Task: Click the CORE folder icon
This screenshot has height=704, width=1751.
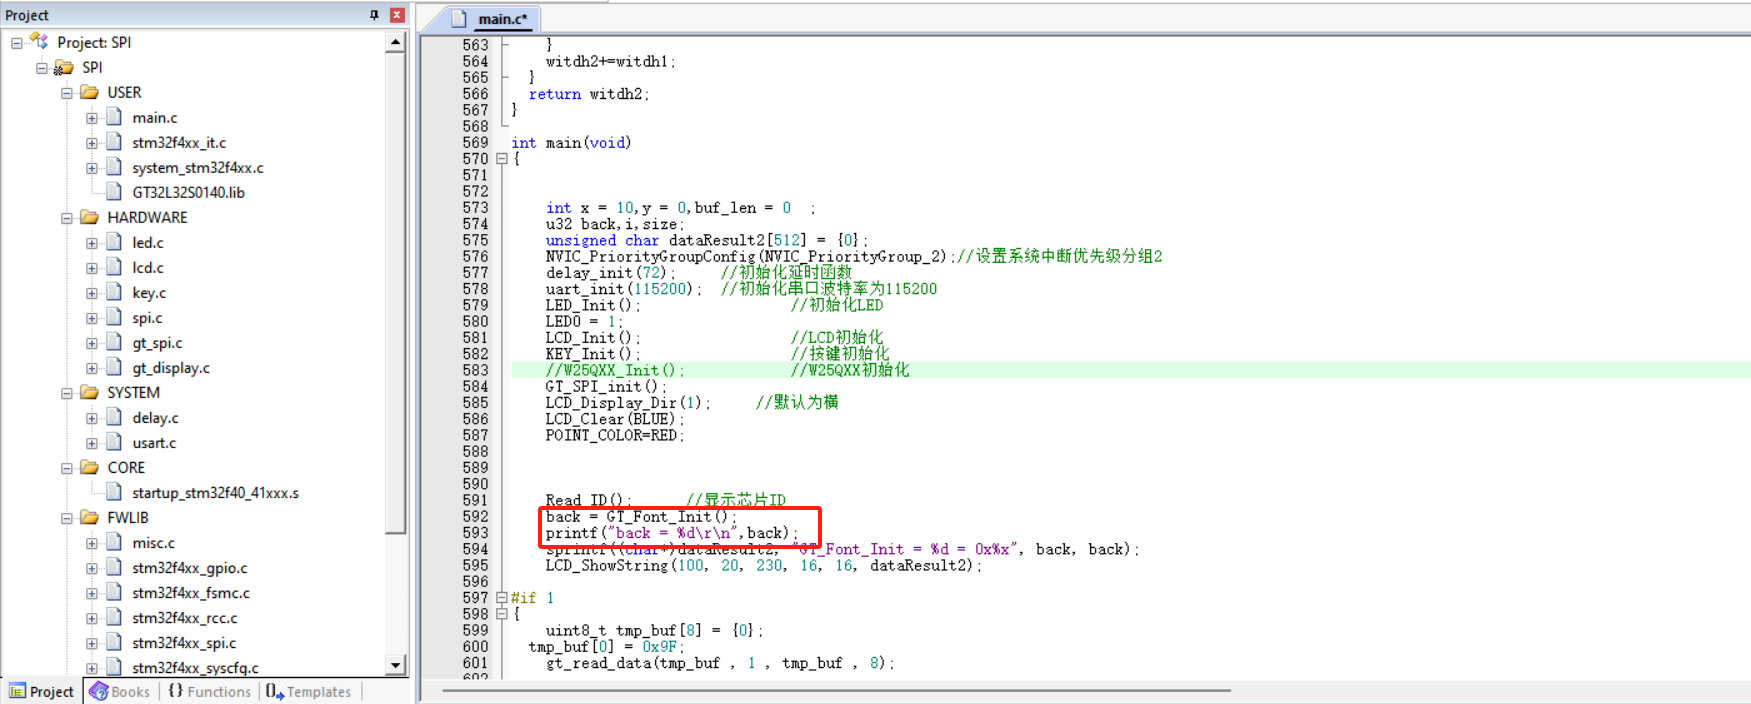Action: pos(89,467)
